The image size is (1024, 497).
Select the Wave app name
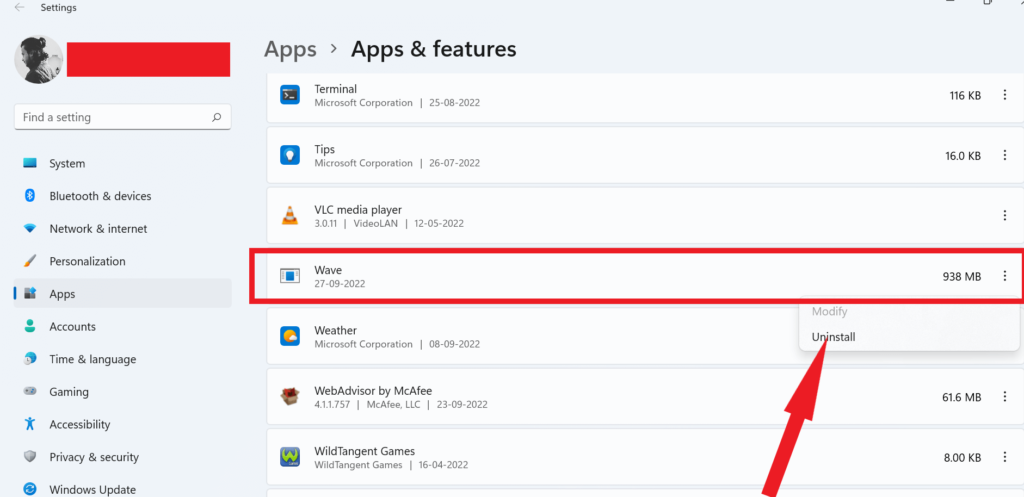click(328, 270)
